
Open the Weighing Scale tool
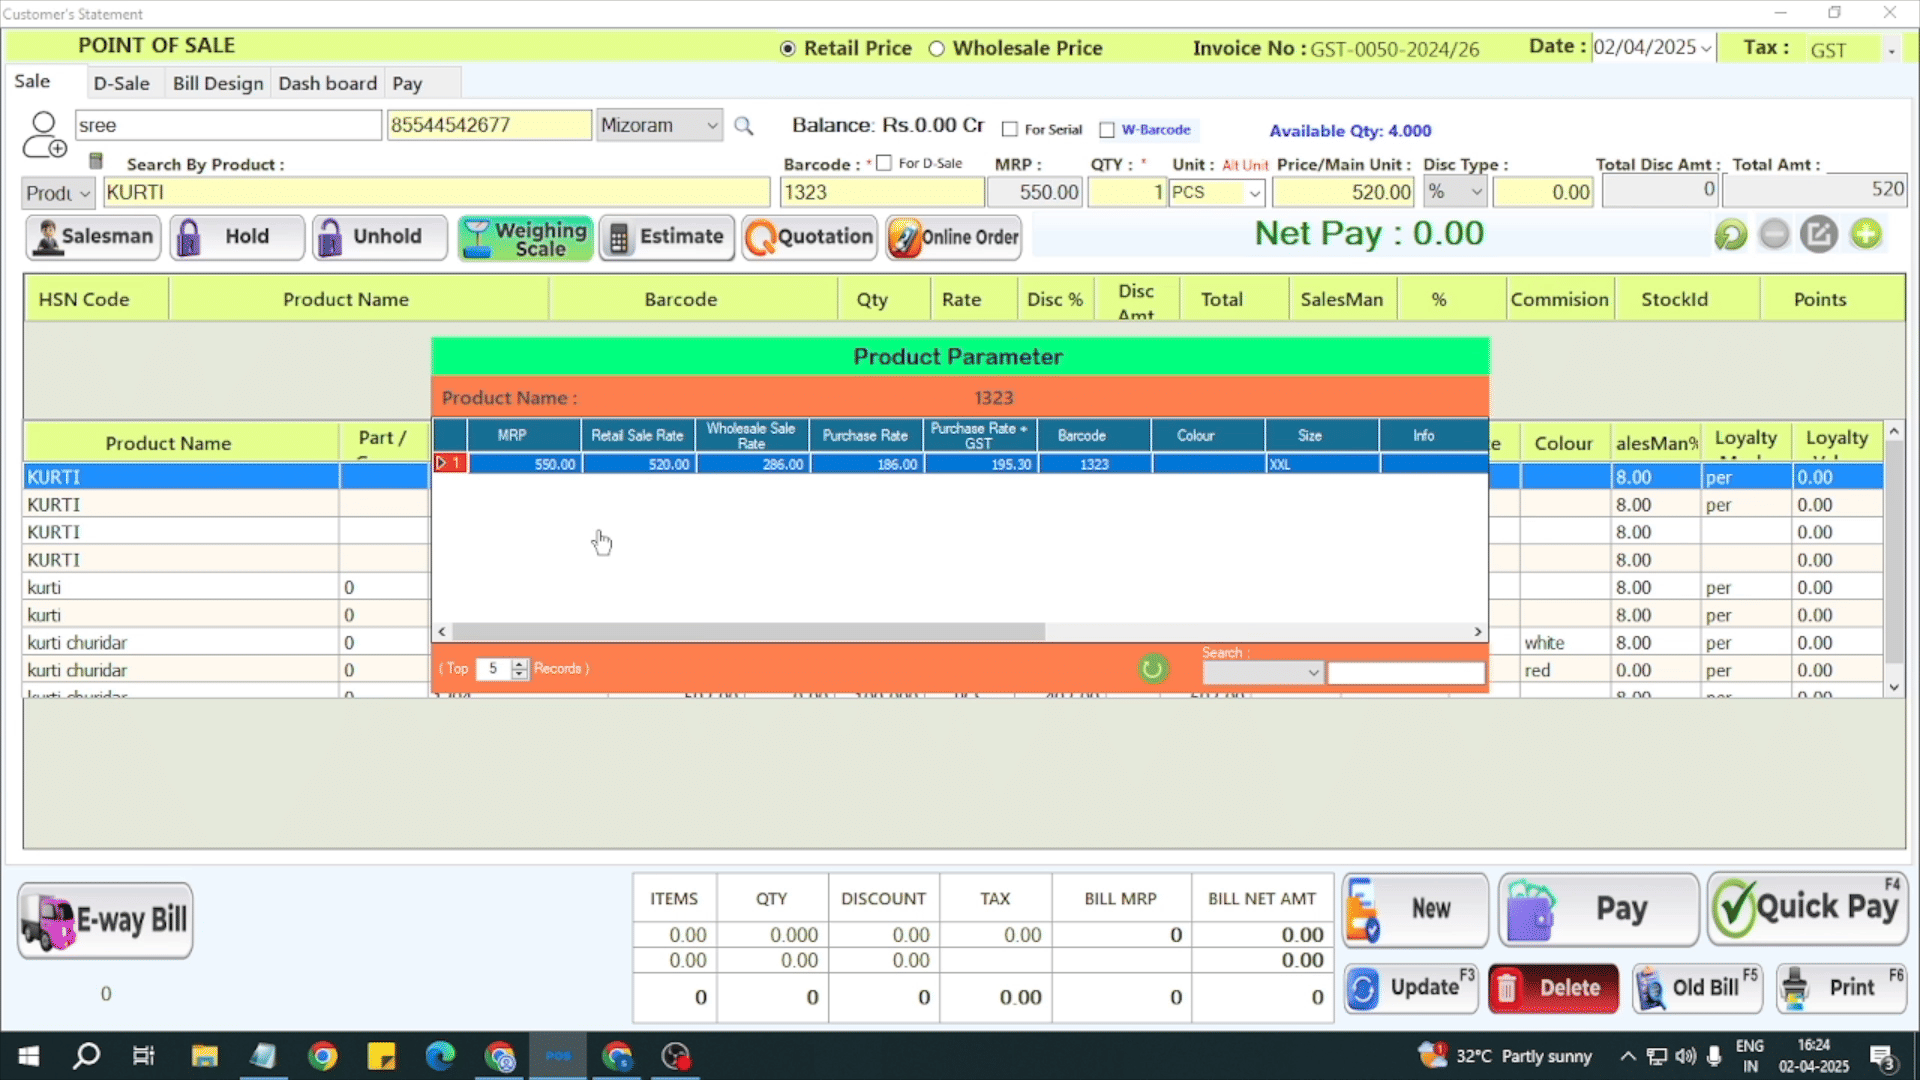point(525,238)
